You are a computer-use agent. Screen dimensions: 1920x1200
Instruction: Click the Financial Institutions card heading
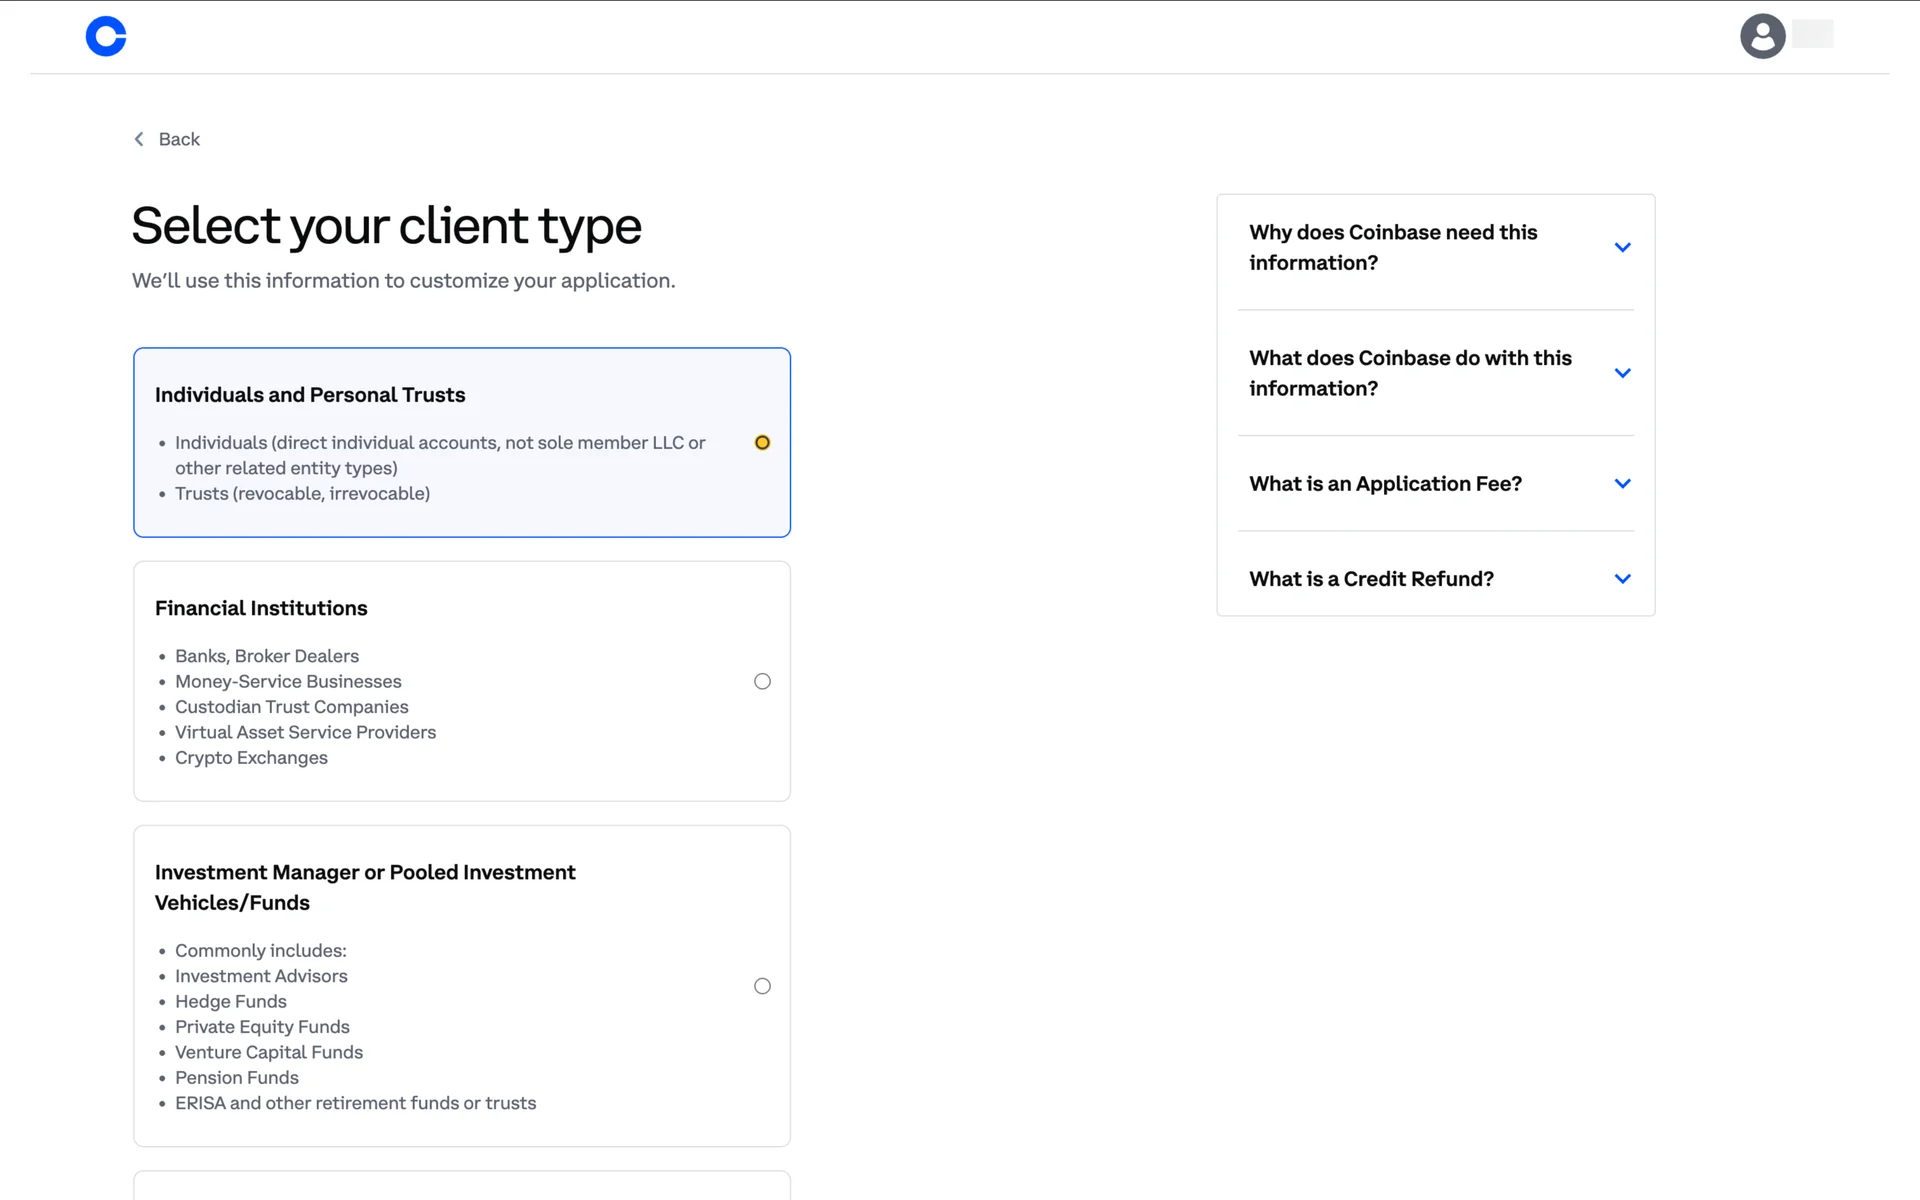pos(261,608)
